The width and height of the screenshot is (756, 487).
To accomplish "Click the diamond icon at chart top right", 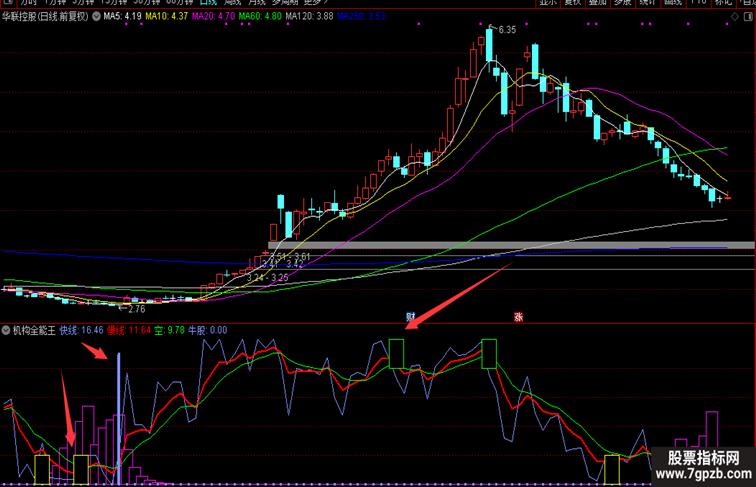I will click(735, 16).
